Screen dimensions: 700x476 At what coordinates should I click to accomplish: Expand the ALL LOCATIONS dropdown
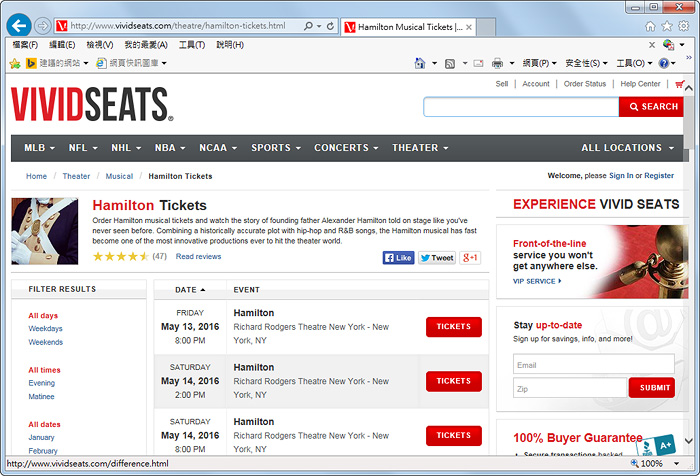627,148
